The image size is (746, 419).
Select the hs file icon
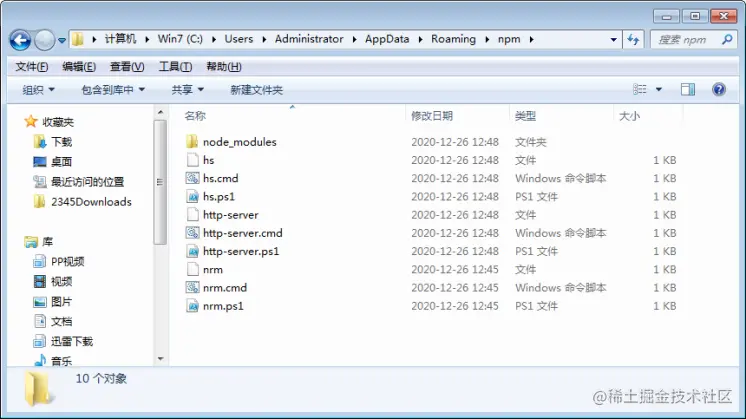(192, 160)
